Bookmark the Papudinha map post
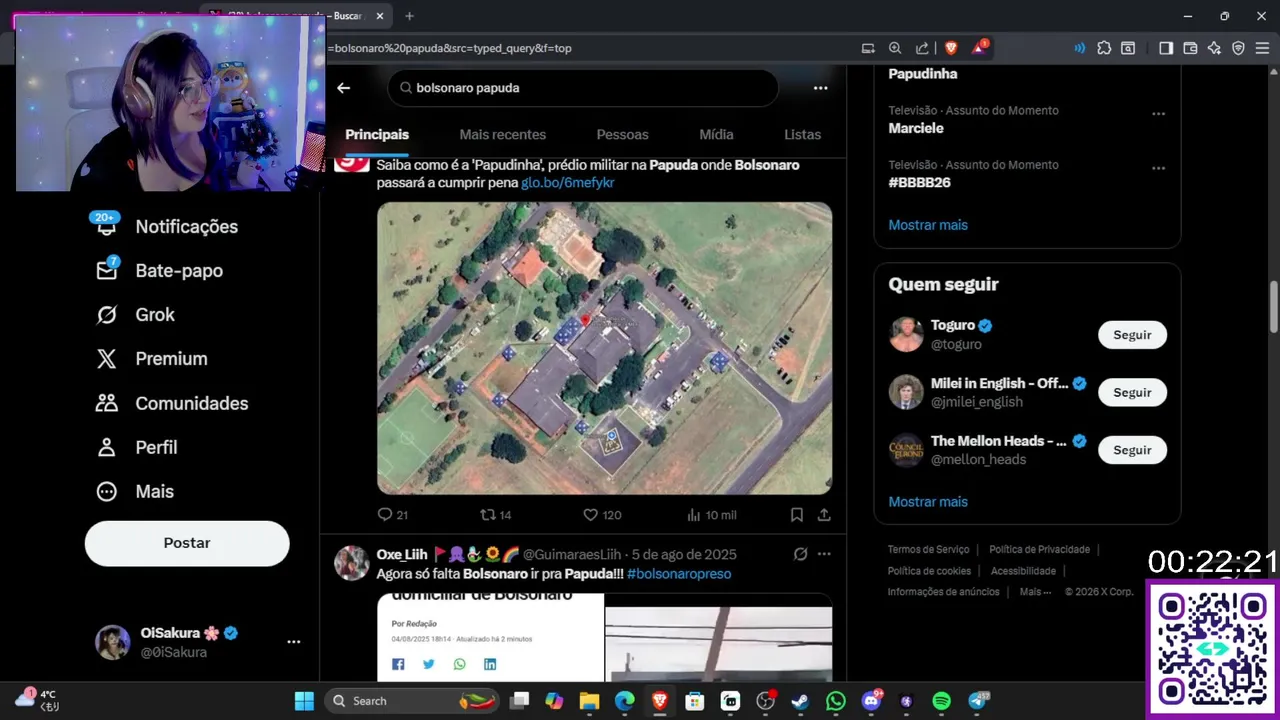 click(797, 515)
